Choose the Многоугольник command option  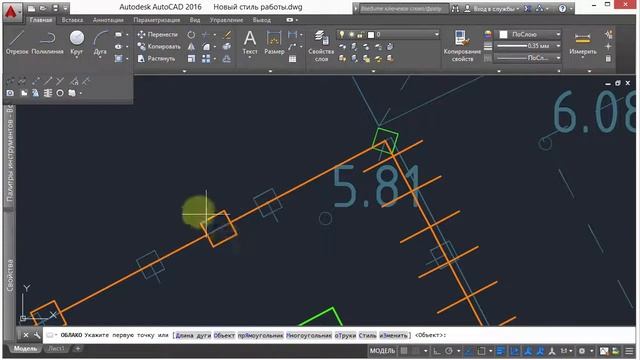click(x=309, y=335)
